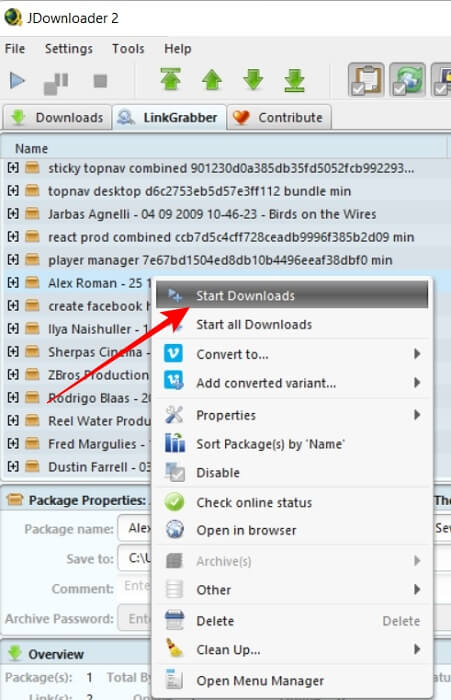Expand the Dustin Farrell package
This screenshot has width=451, height=700.
[13, 467]
